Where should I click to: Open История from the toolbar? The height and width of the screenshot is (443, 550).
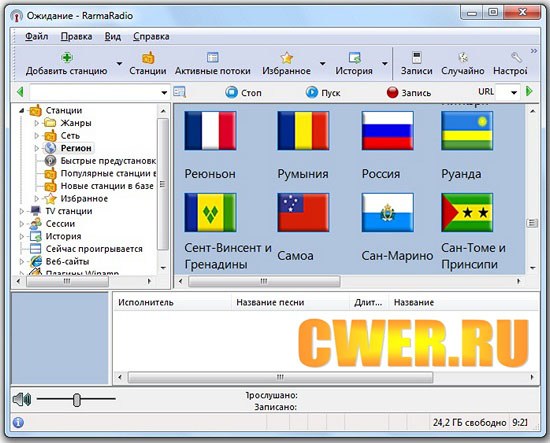click(354, 63)
